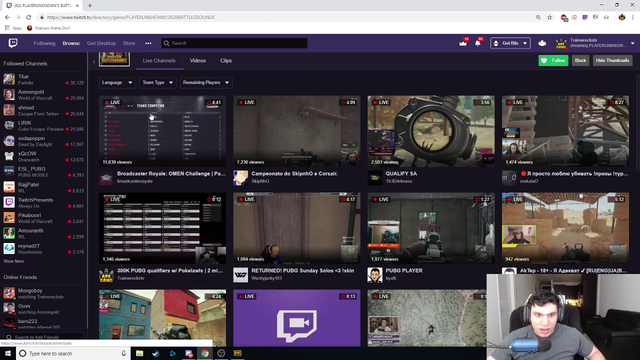
Task: Bookmark page with the star icon
Action: pos(549,17)
